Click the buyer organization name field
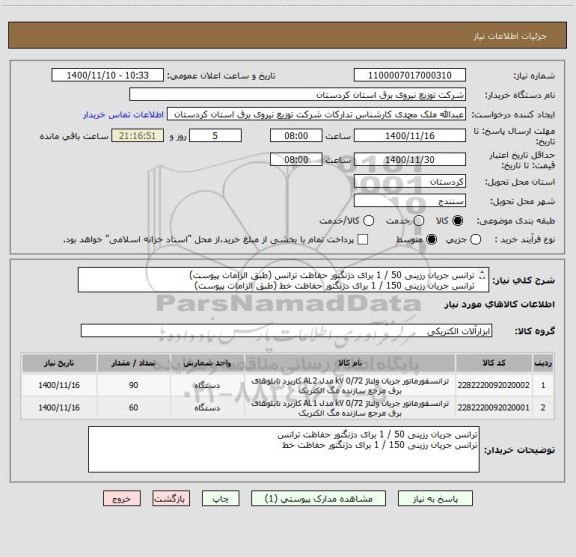This screenshot has width=576, height=557. [298, 94]
